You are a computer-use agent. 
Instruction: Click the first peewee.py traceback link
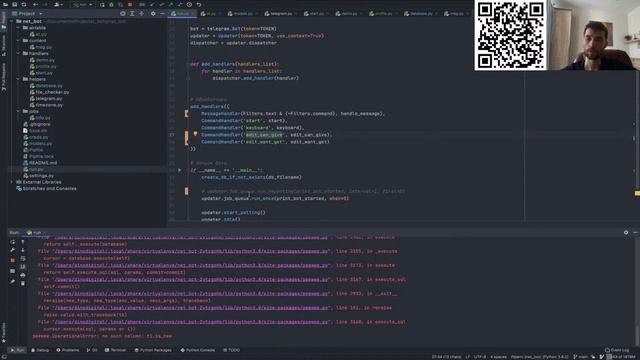pyautogui.click(x=191, y=238)
